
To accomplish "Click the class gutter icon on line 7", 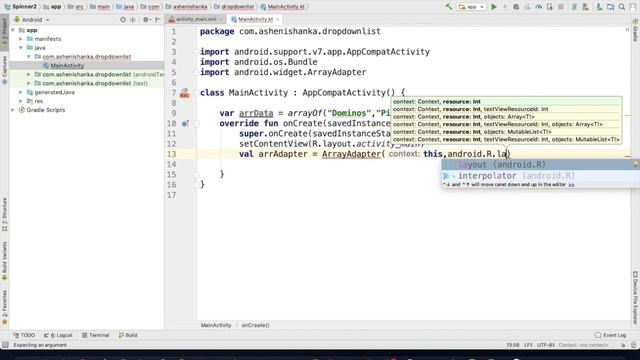I will [x=184, y=93].
